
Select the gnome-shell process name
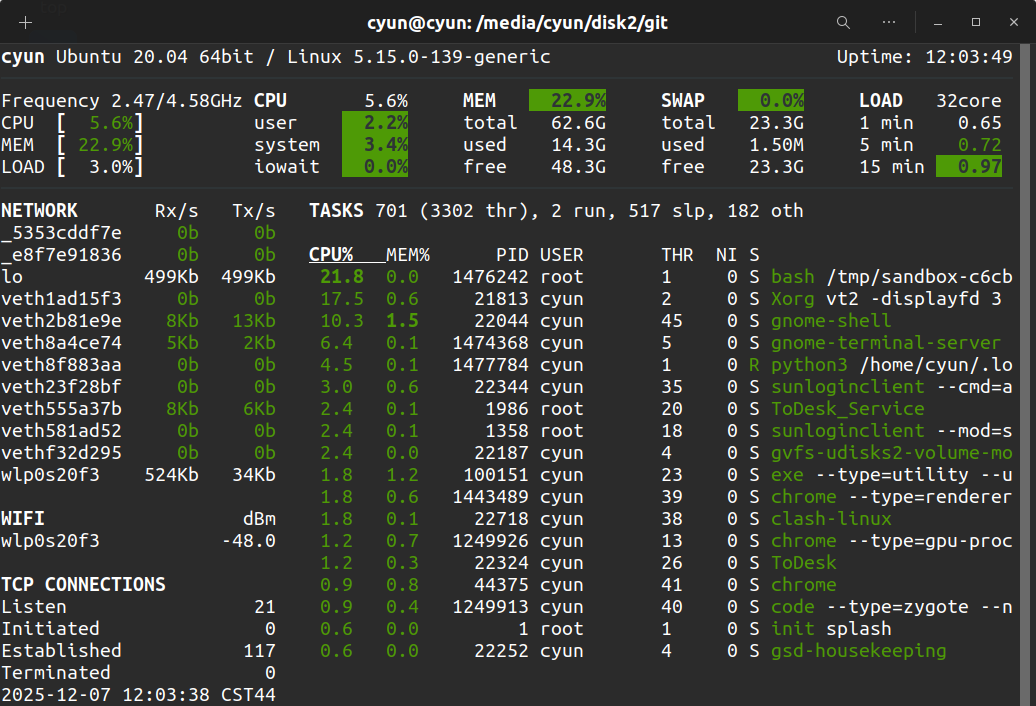coord(831,321)
